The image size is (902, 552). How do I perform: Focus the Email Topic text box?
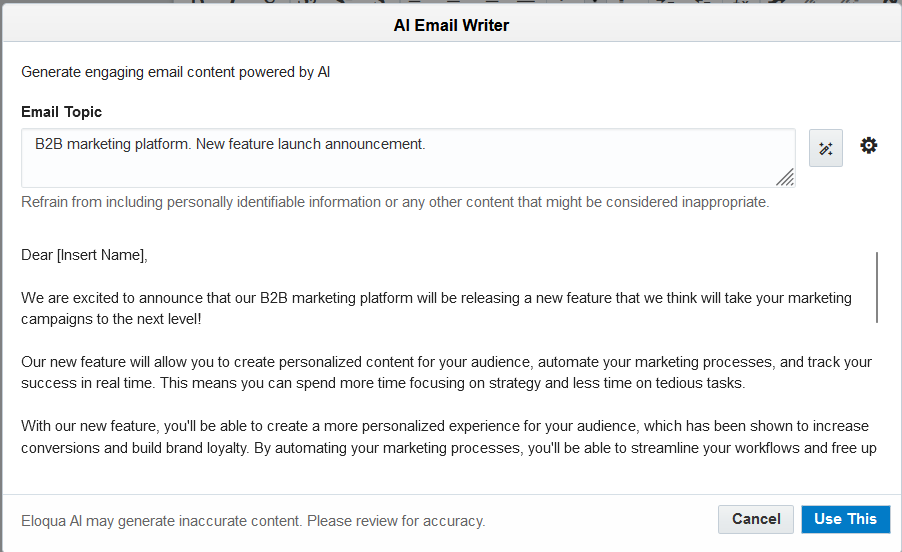(408, 158)
